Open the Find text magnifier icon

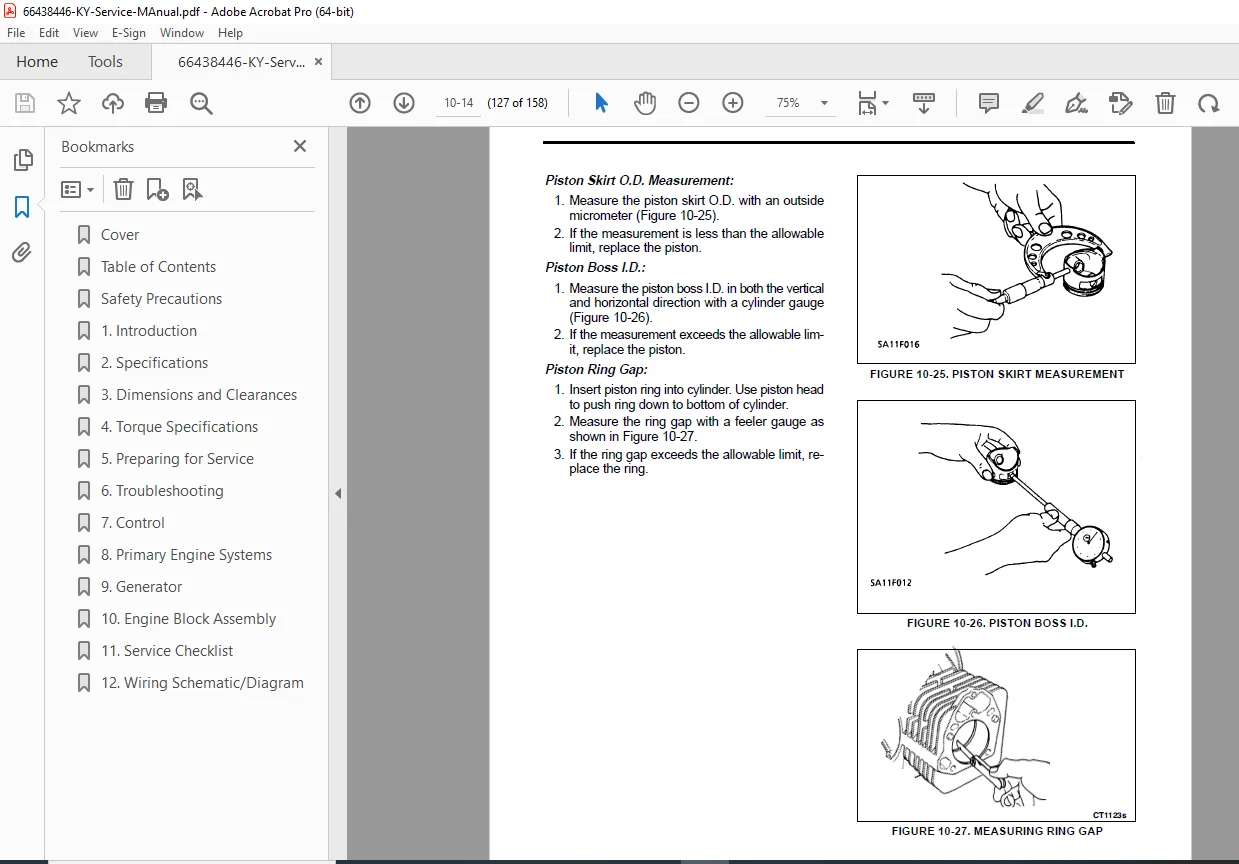(202, 103)
